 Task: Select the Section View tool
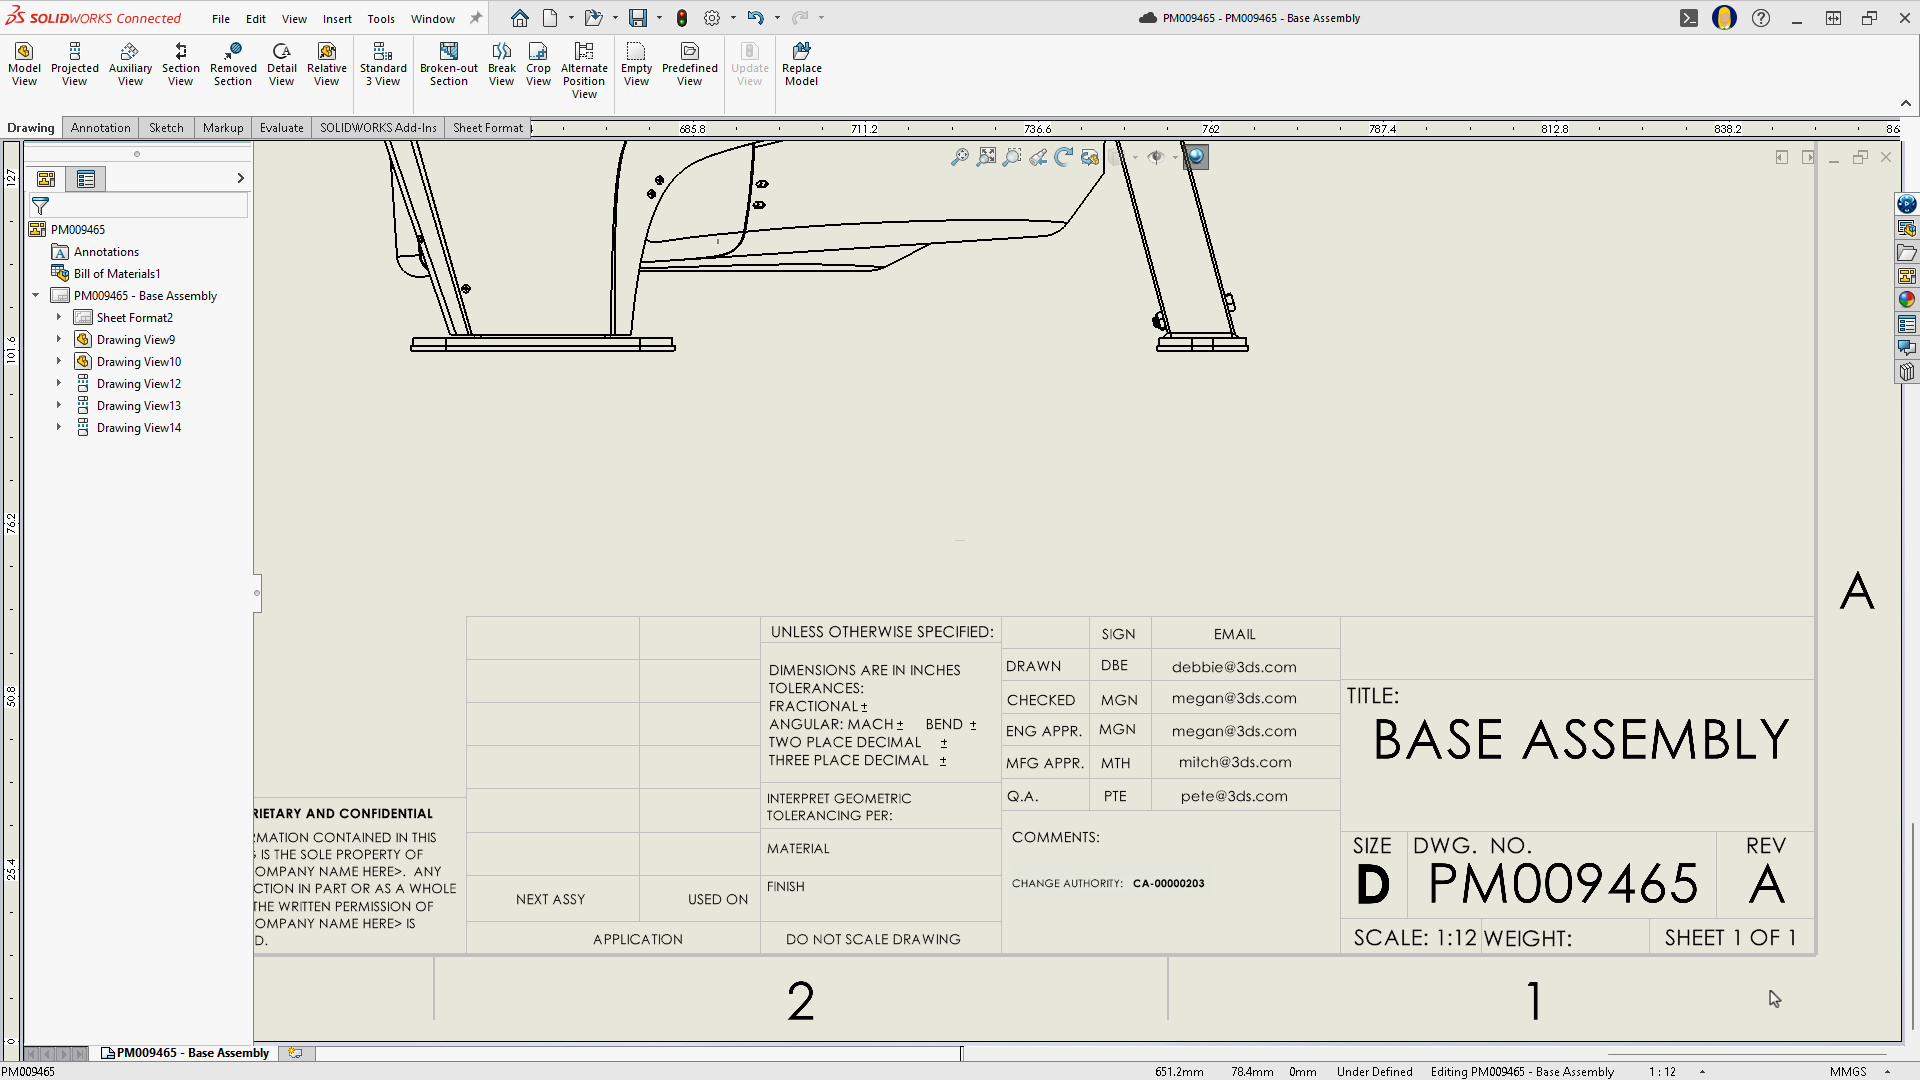click(180, 65)
